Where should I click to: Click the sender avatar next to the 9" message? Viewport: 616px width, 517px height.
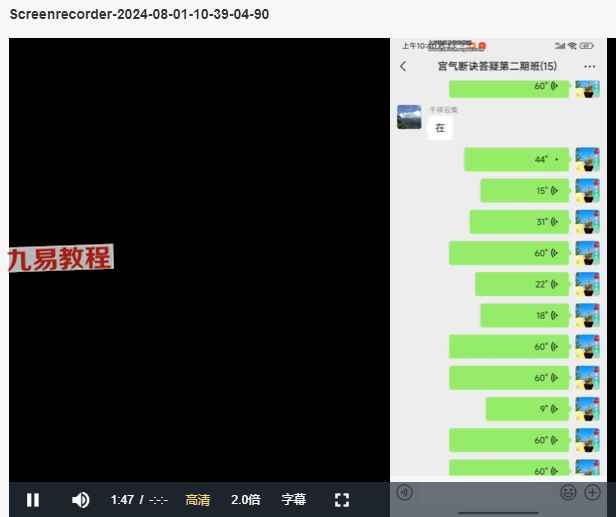tap(587, 409)
